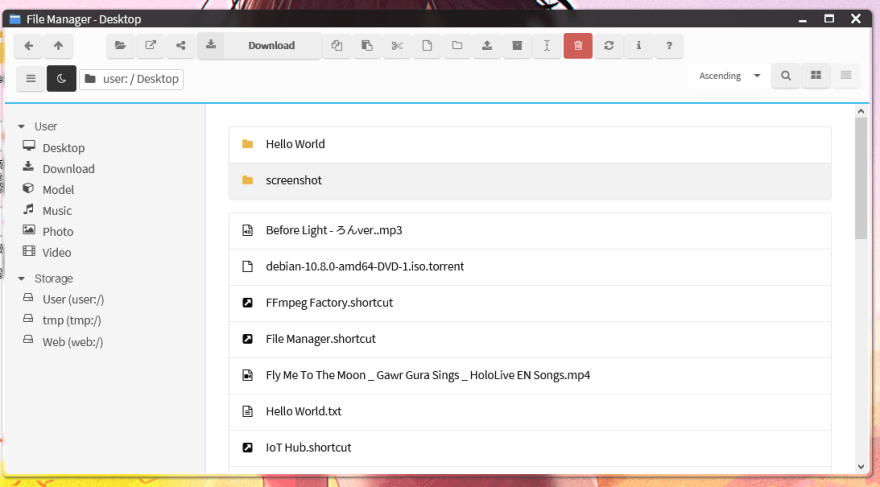Click the share toolbar icon
This screenshot has width=880, height=487.
[x=181, y=45]
